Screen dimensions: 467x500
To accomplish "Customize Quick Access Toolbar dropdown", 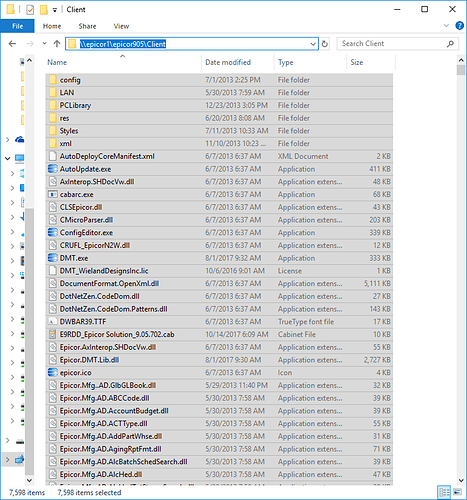I will (55, 10).
